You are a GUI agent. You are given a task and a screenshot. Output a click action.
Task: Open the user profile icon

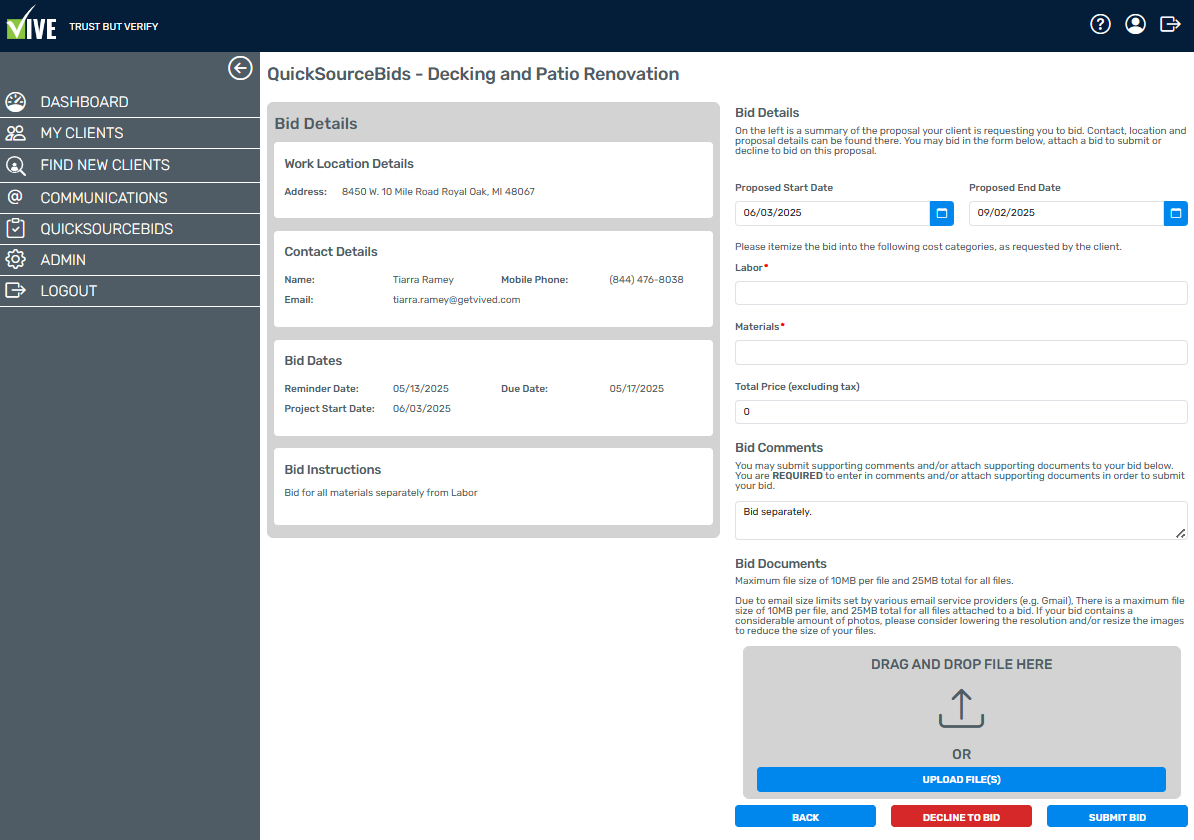pos(1135,24)
